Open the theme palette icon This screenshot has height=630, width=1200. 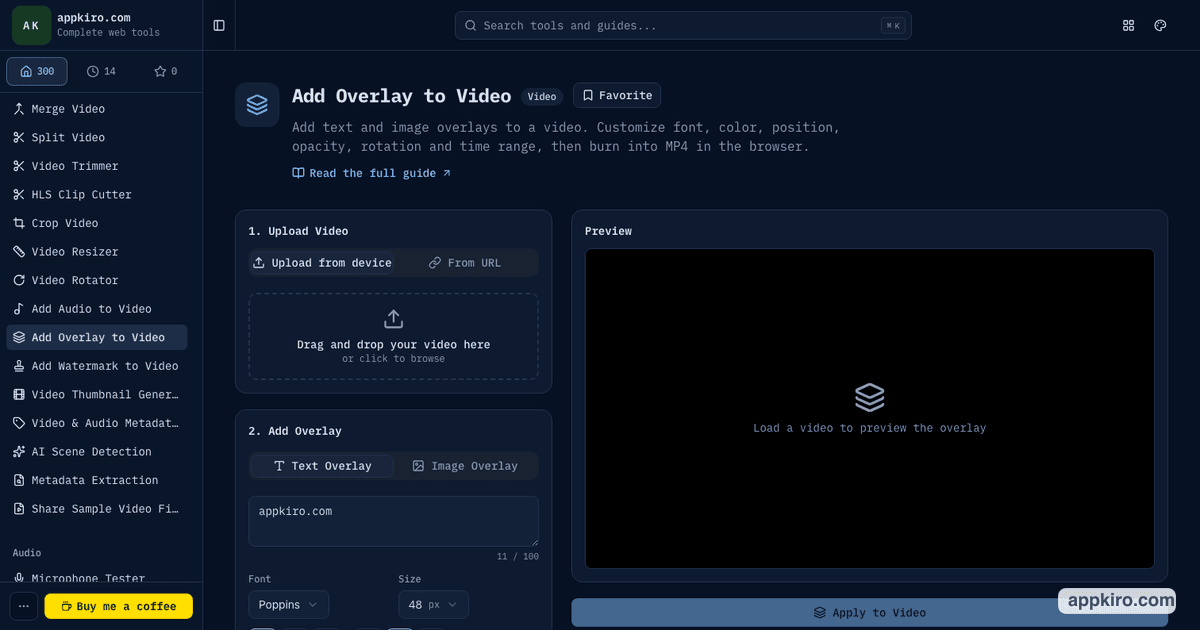click(x=1161, y=25)
